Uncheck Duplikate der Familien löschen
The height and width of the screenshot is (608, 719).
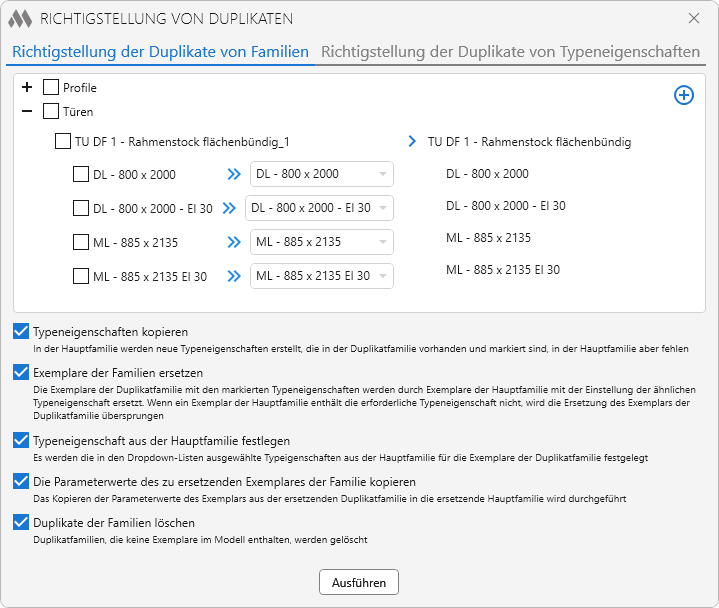[x=21, y=522]
